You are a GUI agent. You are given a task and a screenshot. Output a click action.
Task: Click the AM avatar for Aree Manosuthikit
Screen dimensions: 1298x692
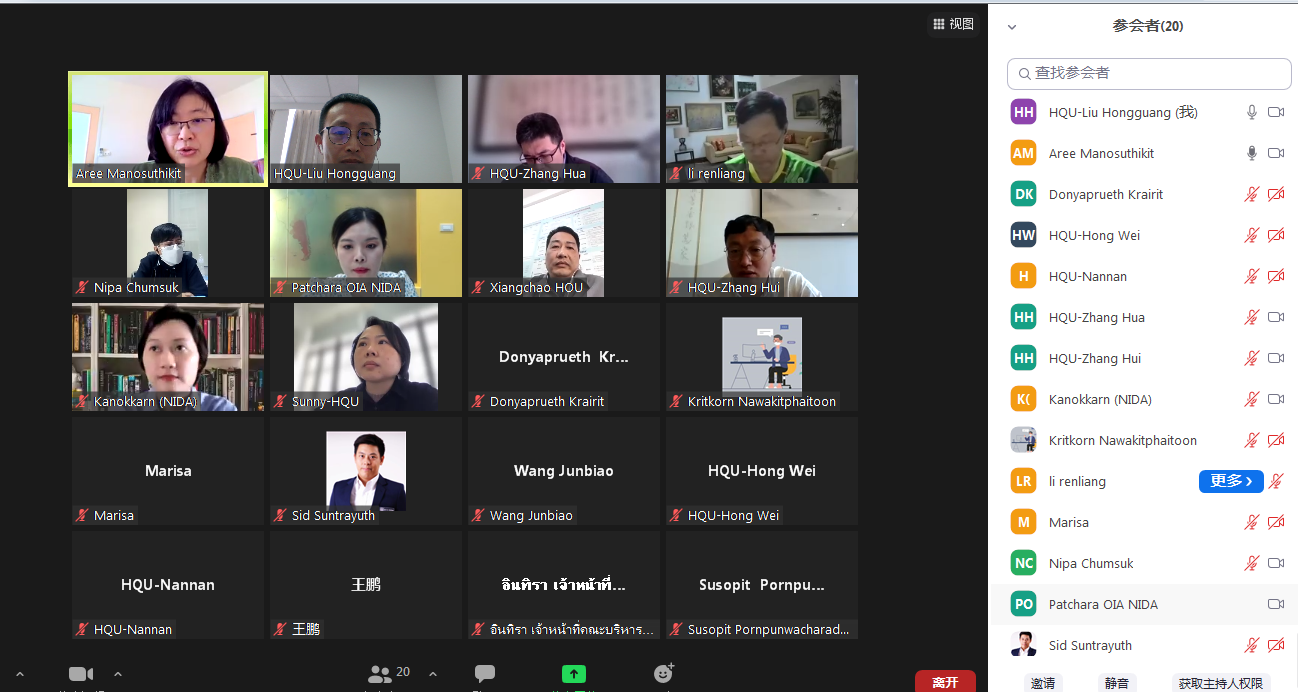point(1023,153)
